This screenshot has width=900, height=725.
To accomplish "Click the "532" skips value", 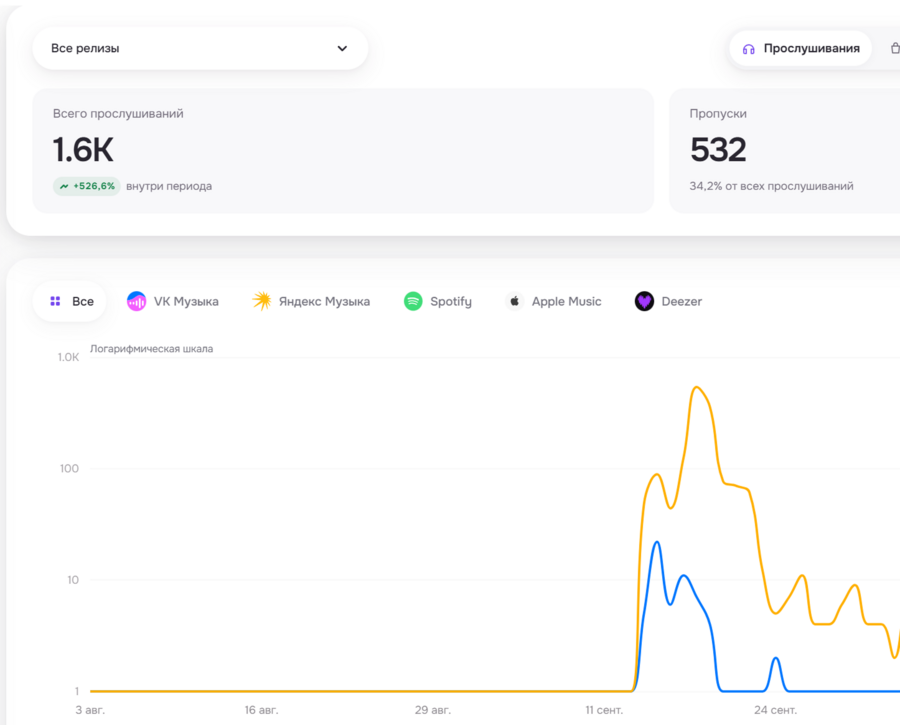I will click(x=718, y=149).
